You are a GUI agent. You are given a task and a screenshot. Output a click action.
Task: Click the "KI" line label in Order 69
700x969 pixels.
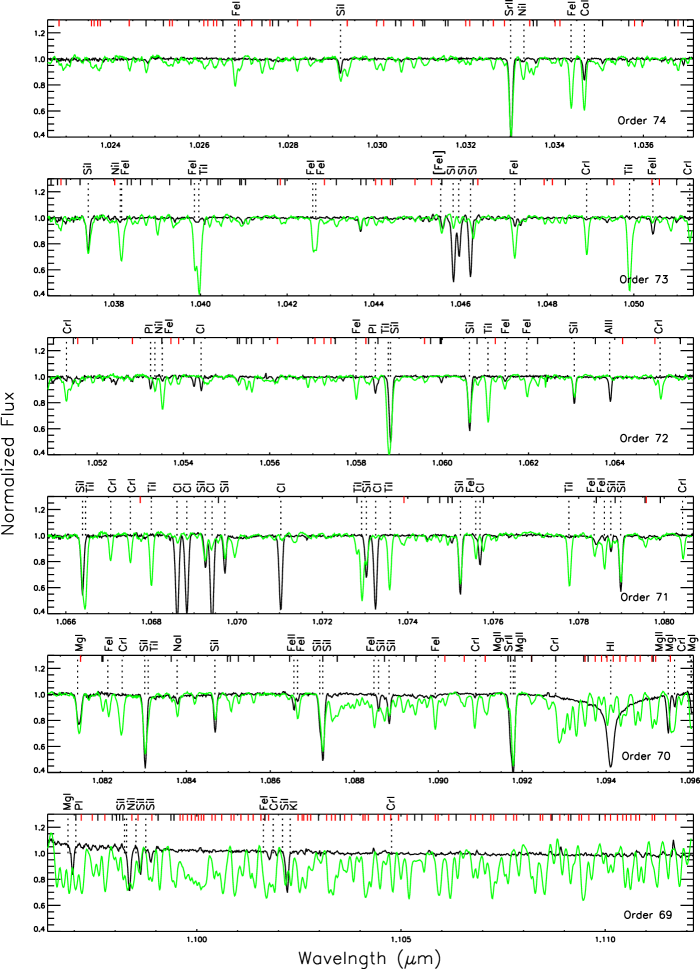pos(293,805)
